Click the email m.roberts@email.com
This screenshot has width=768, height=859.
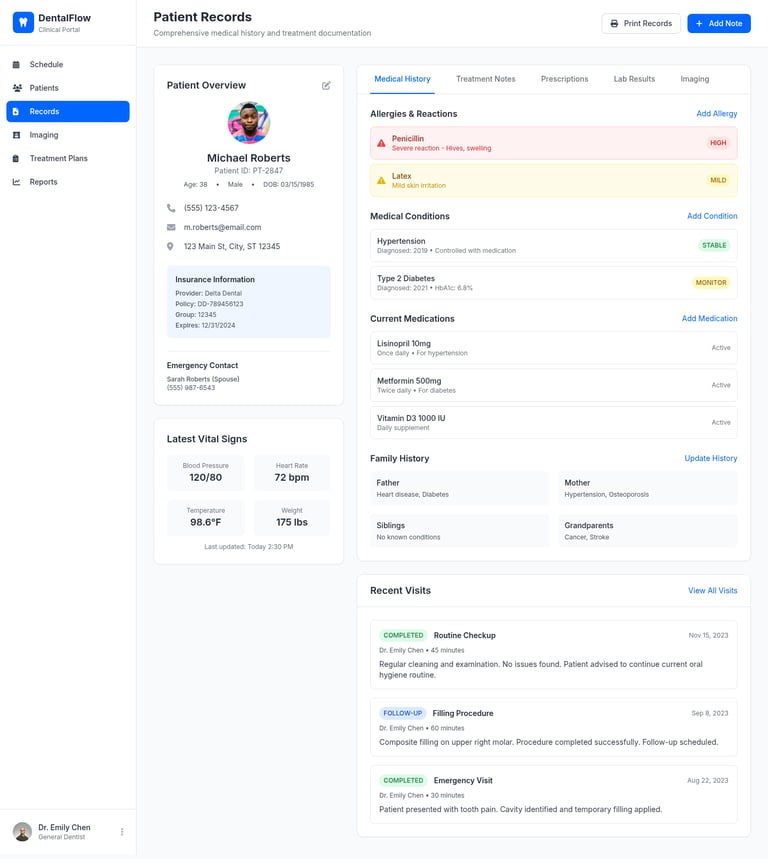(222, 227)
